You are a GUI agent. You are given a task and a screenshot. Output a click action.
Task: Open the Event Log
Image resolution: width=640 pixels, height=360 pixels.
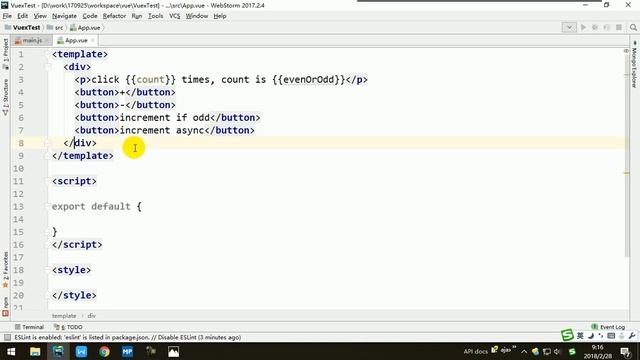(x=608, y=327)
